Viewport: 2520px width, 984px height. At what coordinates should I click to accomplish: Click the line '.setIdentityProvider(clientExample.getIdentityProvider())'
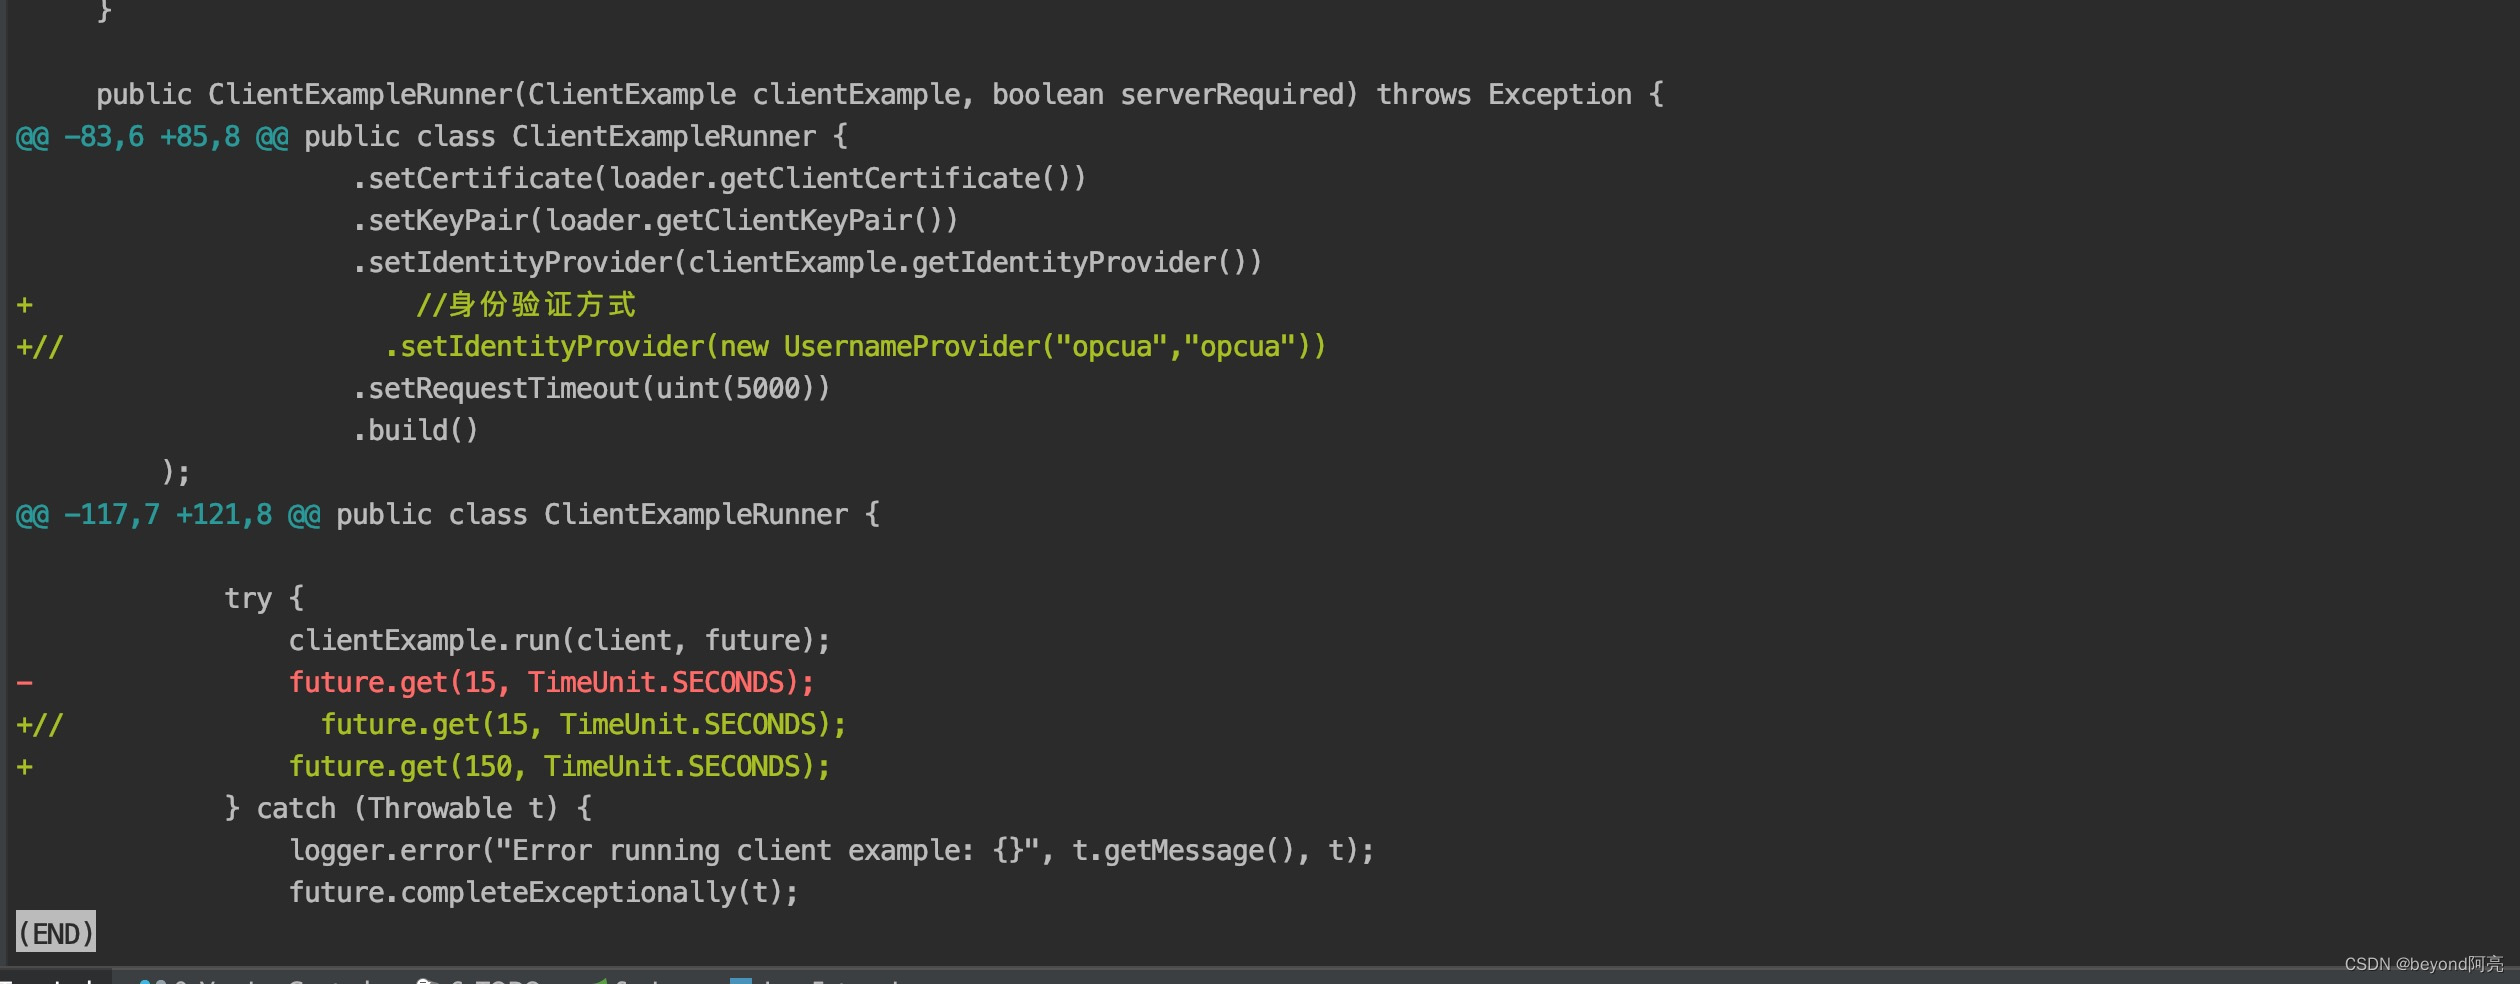(808, 263)
